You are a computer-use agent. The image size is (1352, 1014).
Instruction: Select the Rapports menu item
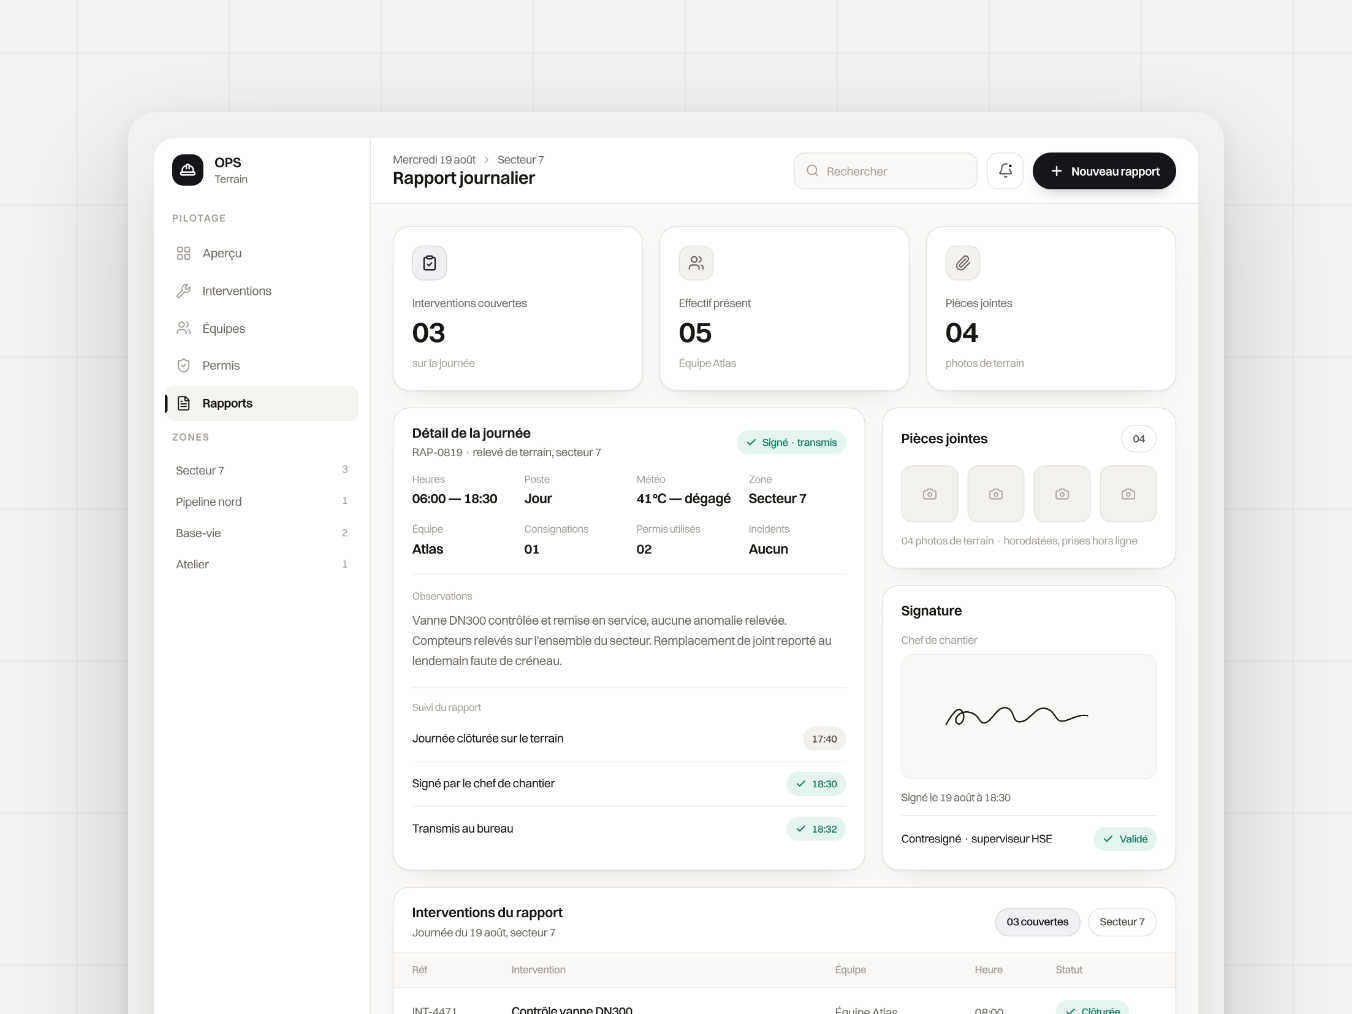point(262,403)
